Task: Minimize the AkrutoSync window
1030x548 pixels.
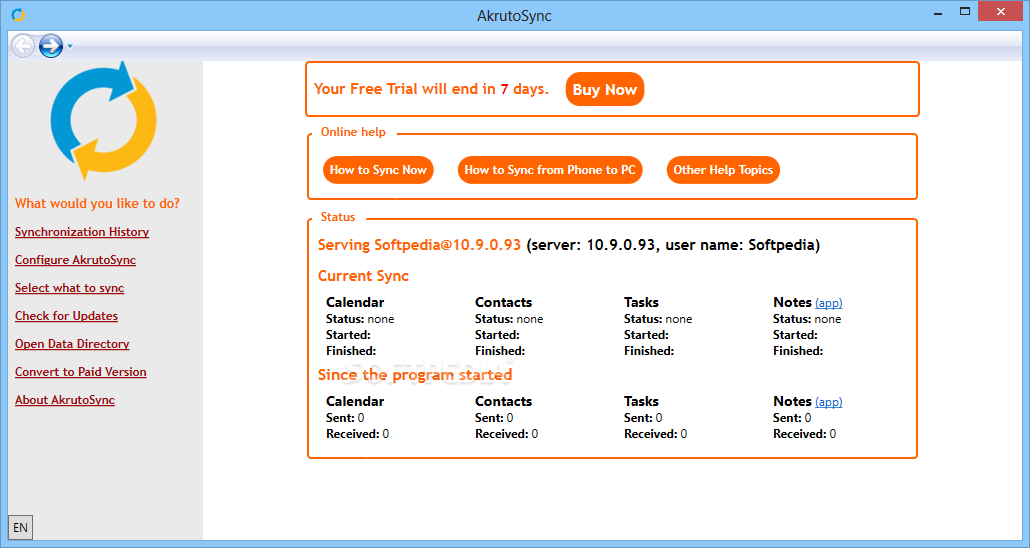Action: 937,12
